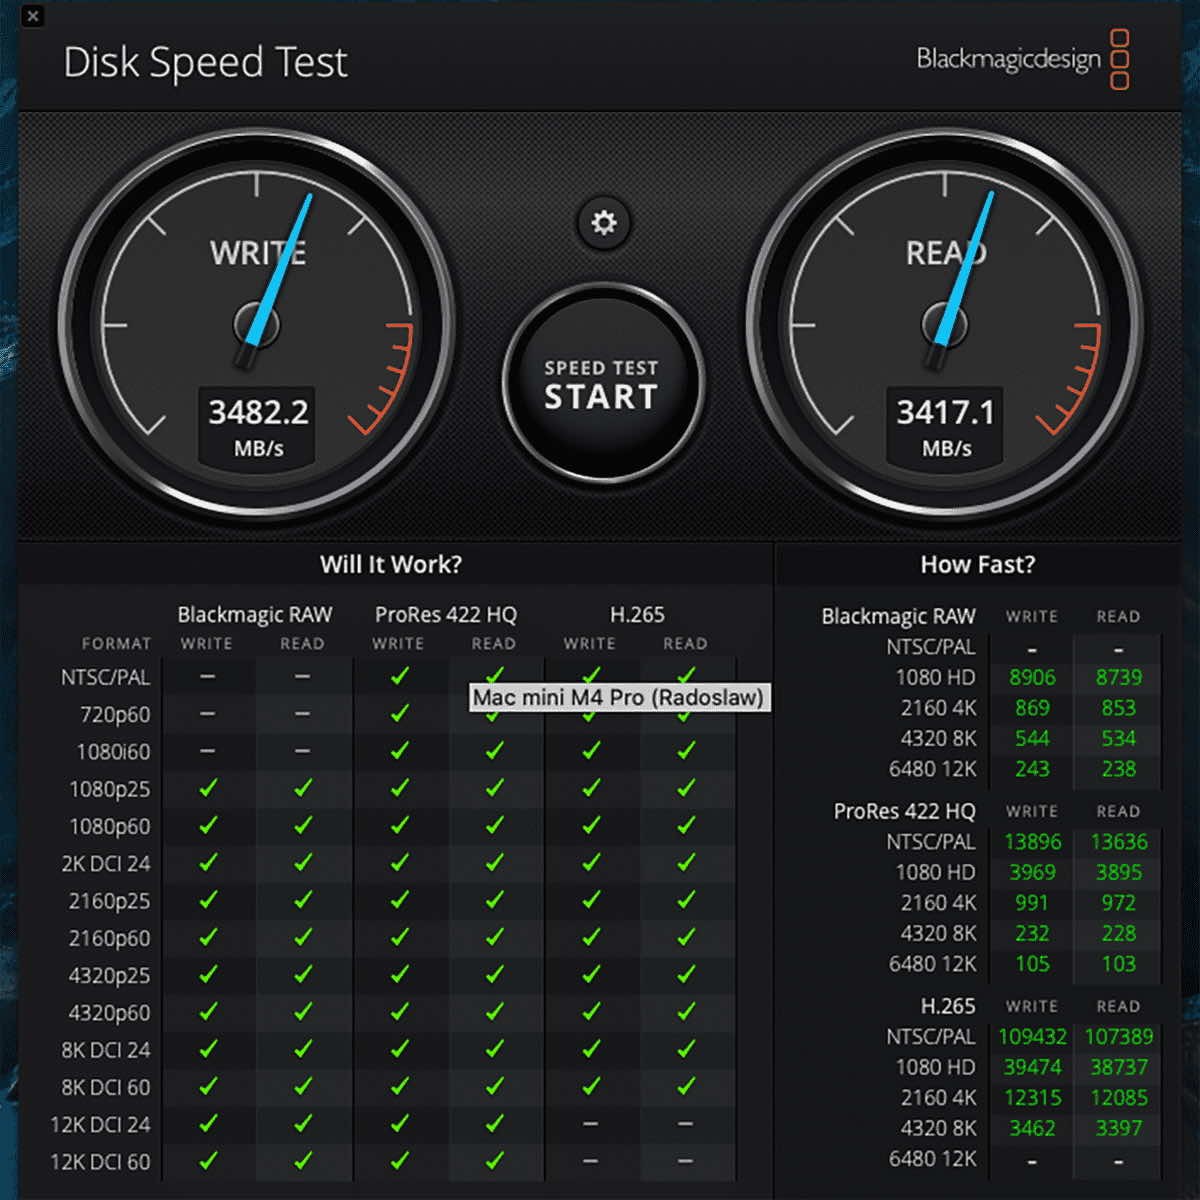The width and height of the screenshot is (1200, 1200).
Task: Click the Blackmagicdesign logo
Action: pos(1023,59)
